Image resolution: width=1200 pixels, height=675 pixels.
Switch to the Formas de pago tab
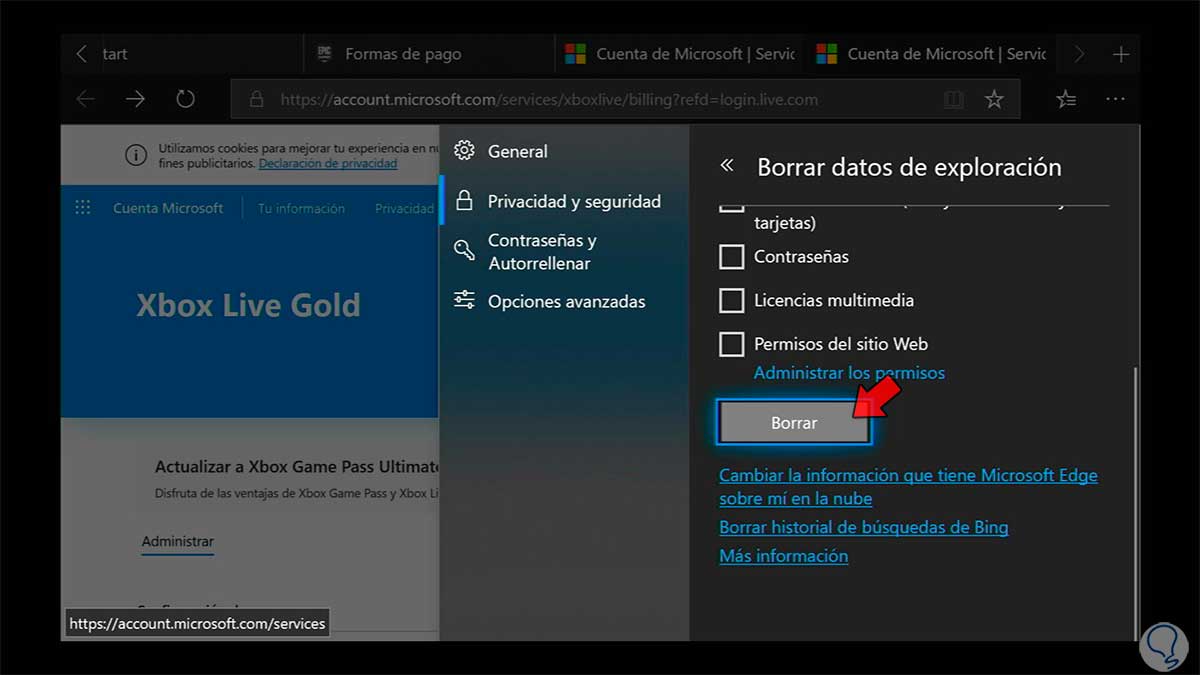click(429, 54)
